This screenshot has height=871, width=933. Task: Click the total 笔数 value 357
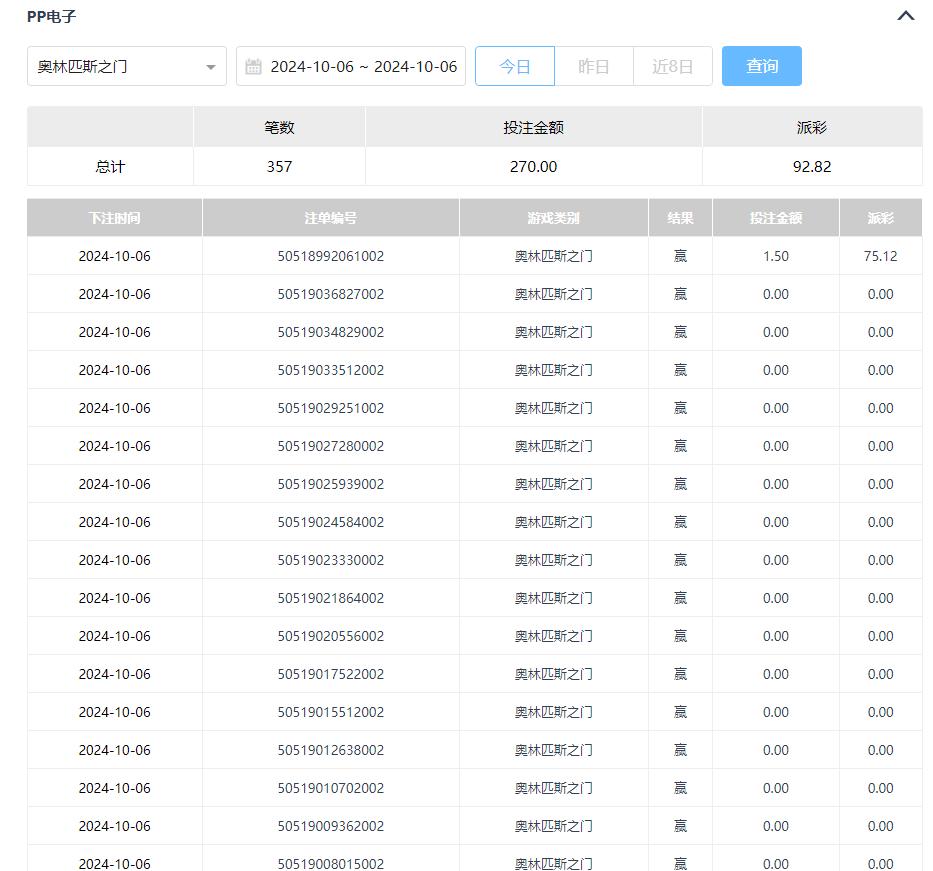coord(279,167)
